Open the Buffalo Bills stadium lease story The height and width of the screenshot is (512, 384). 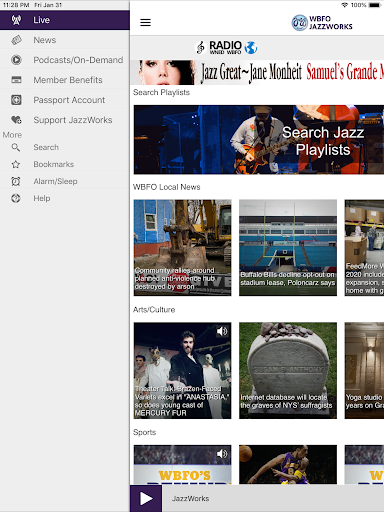coord(288,248)
